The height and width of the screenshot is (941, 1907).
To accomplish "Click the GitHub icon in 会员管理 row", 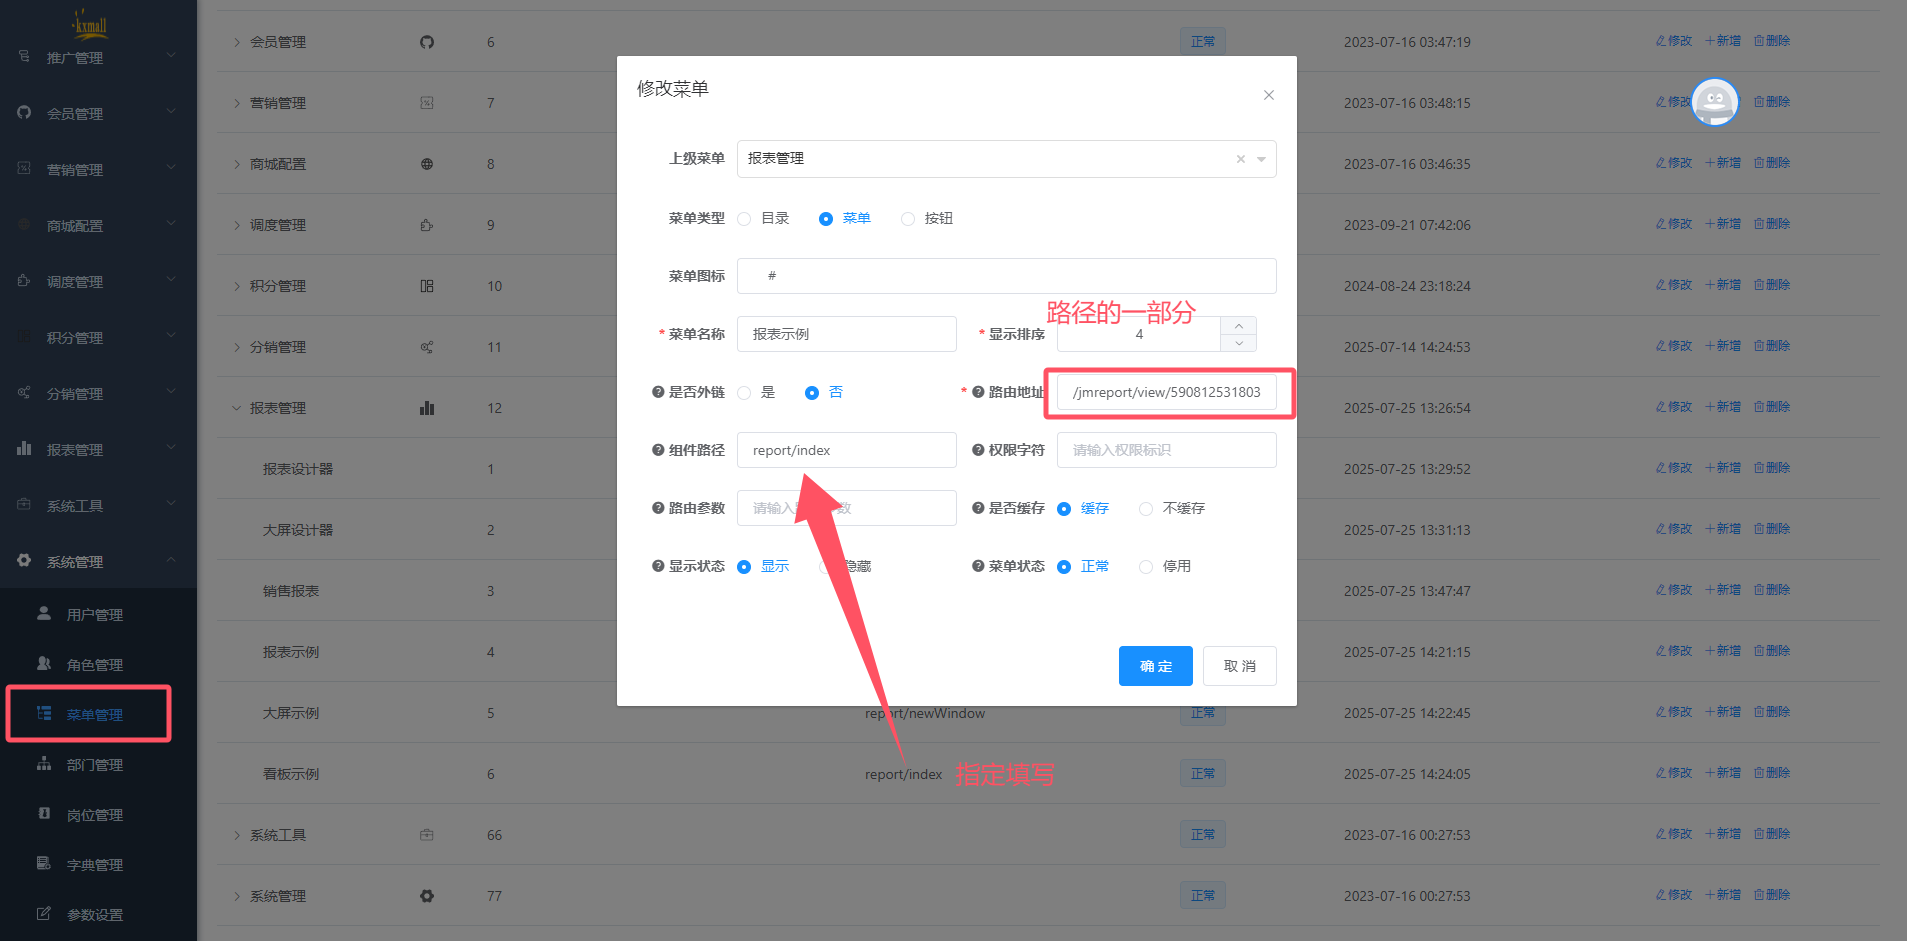I will click(x=427, y=42).
